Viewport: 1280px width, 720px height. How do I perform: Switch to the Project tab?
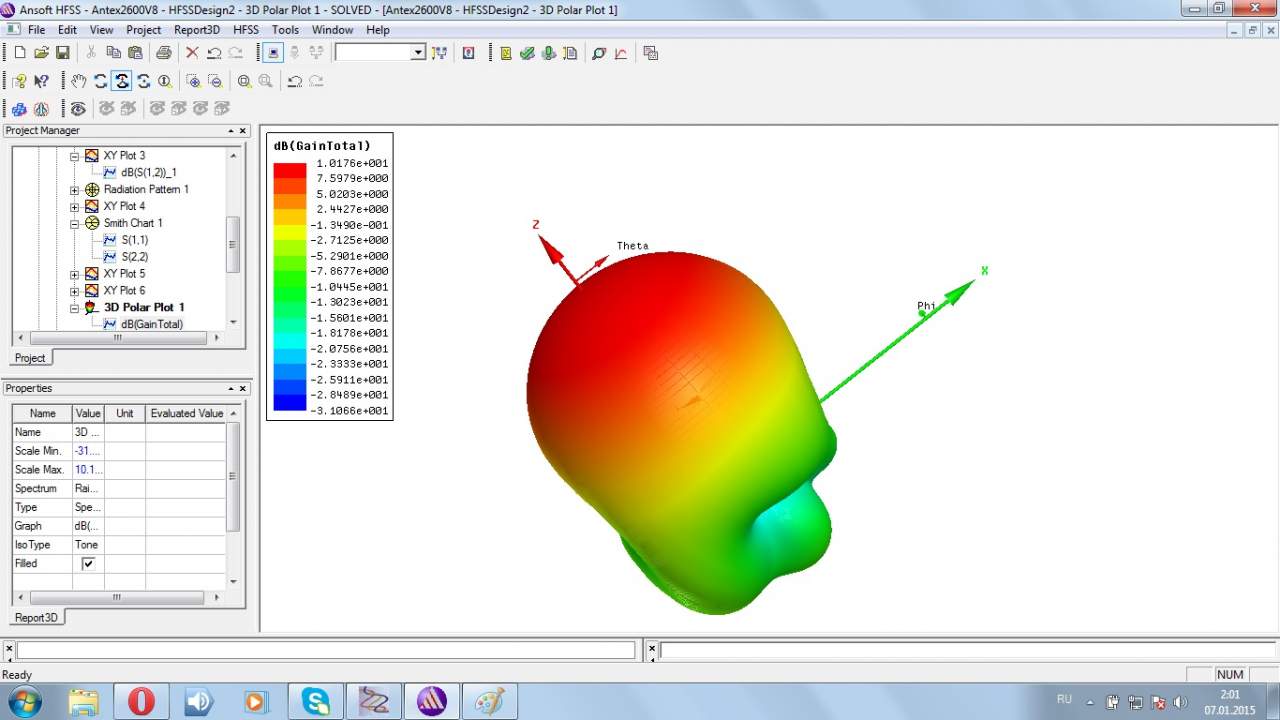pos(29,358)
